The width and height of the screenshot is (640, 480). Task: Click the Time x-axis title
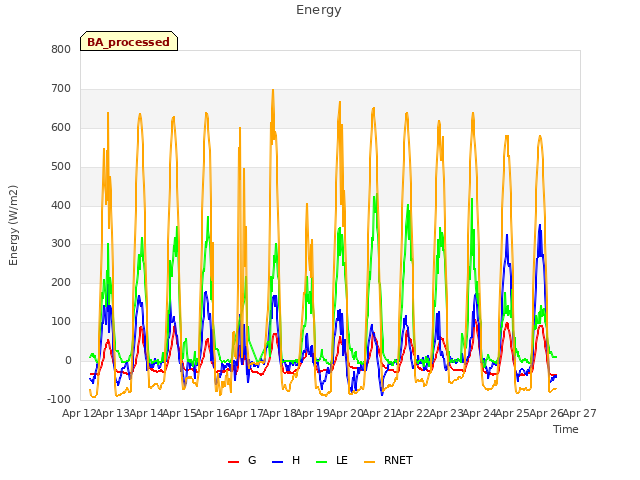point(566,429)
